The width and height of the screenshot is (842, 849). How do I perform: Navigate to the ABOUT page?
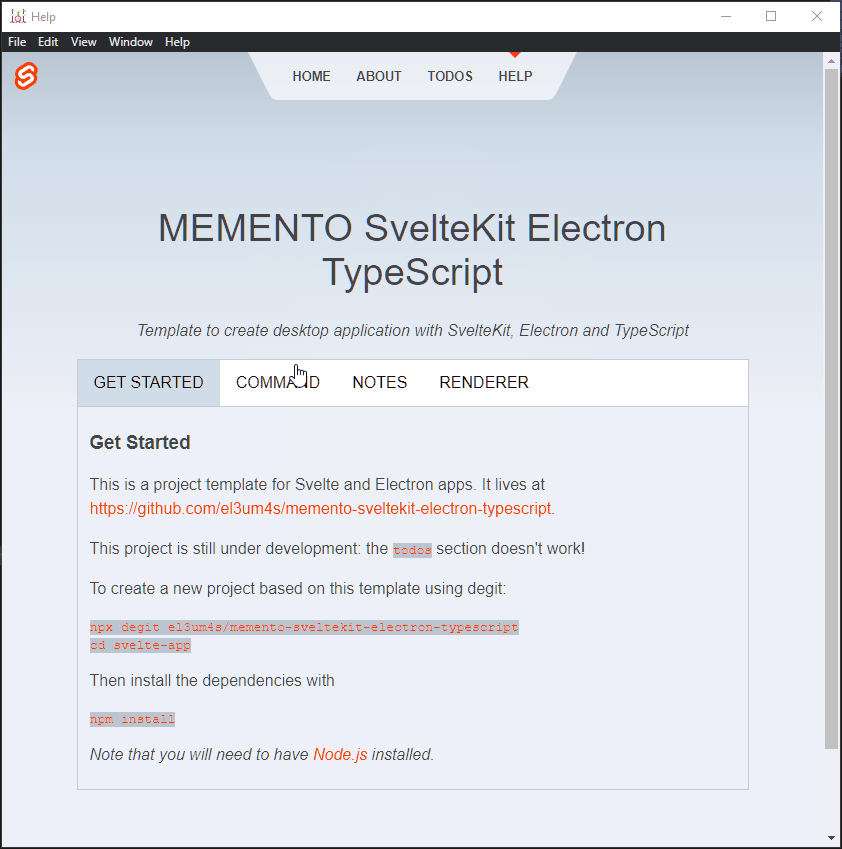[378, 76]
